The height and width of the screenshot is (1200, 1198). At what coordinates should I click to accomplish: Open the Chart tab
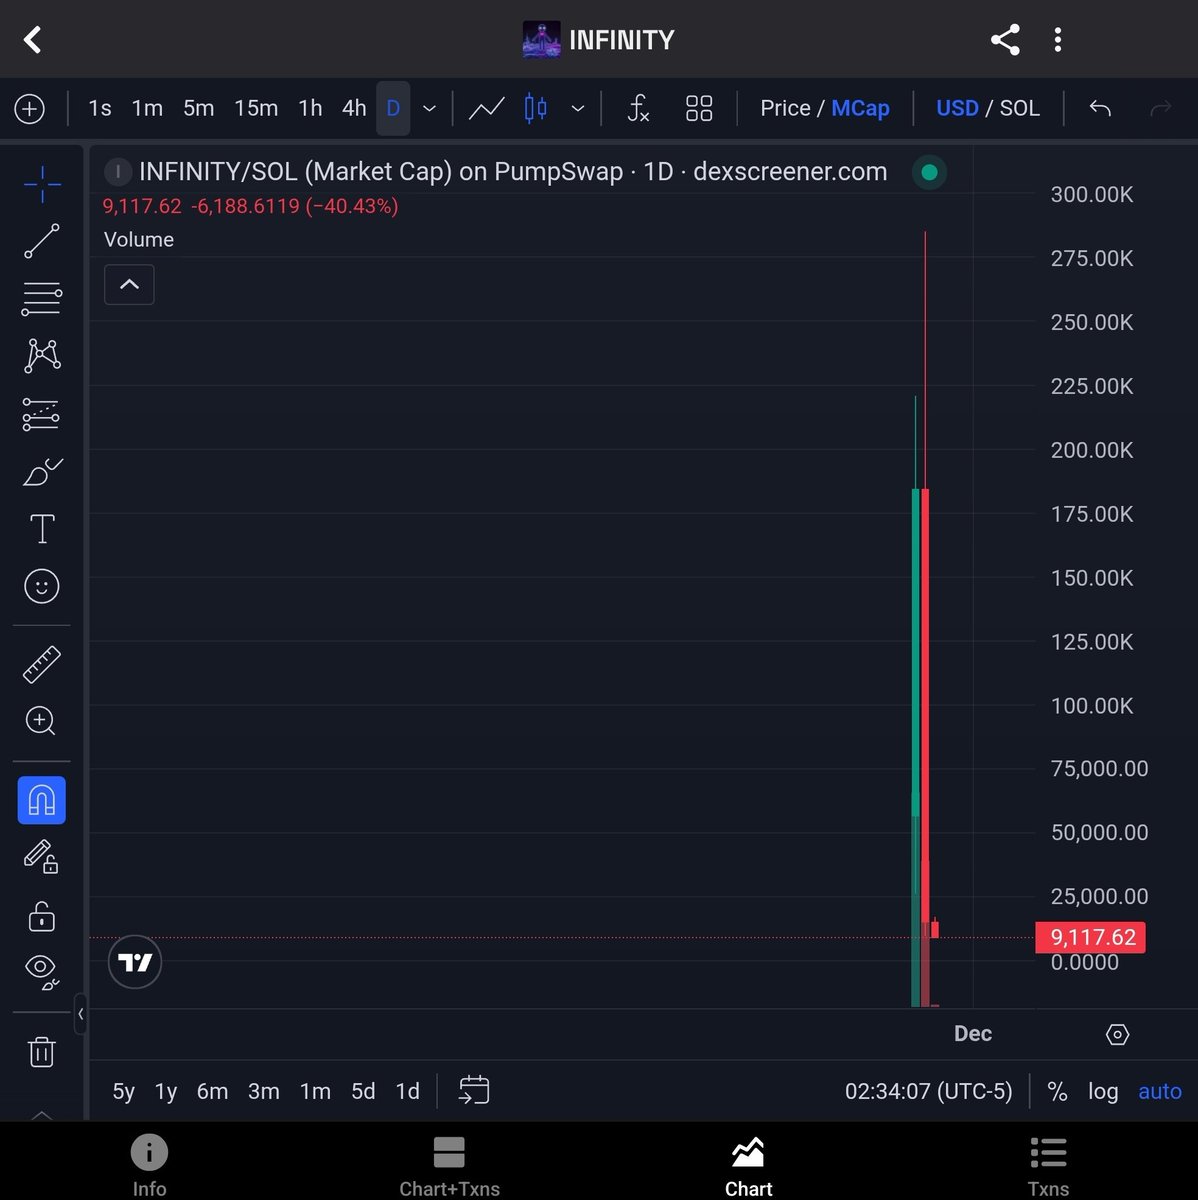coord(748,1166)
